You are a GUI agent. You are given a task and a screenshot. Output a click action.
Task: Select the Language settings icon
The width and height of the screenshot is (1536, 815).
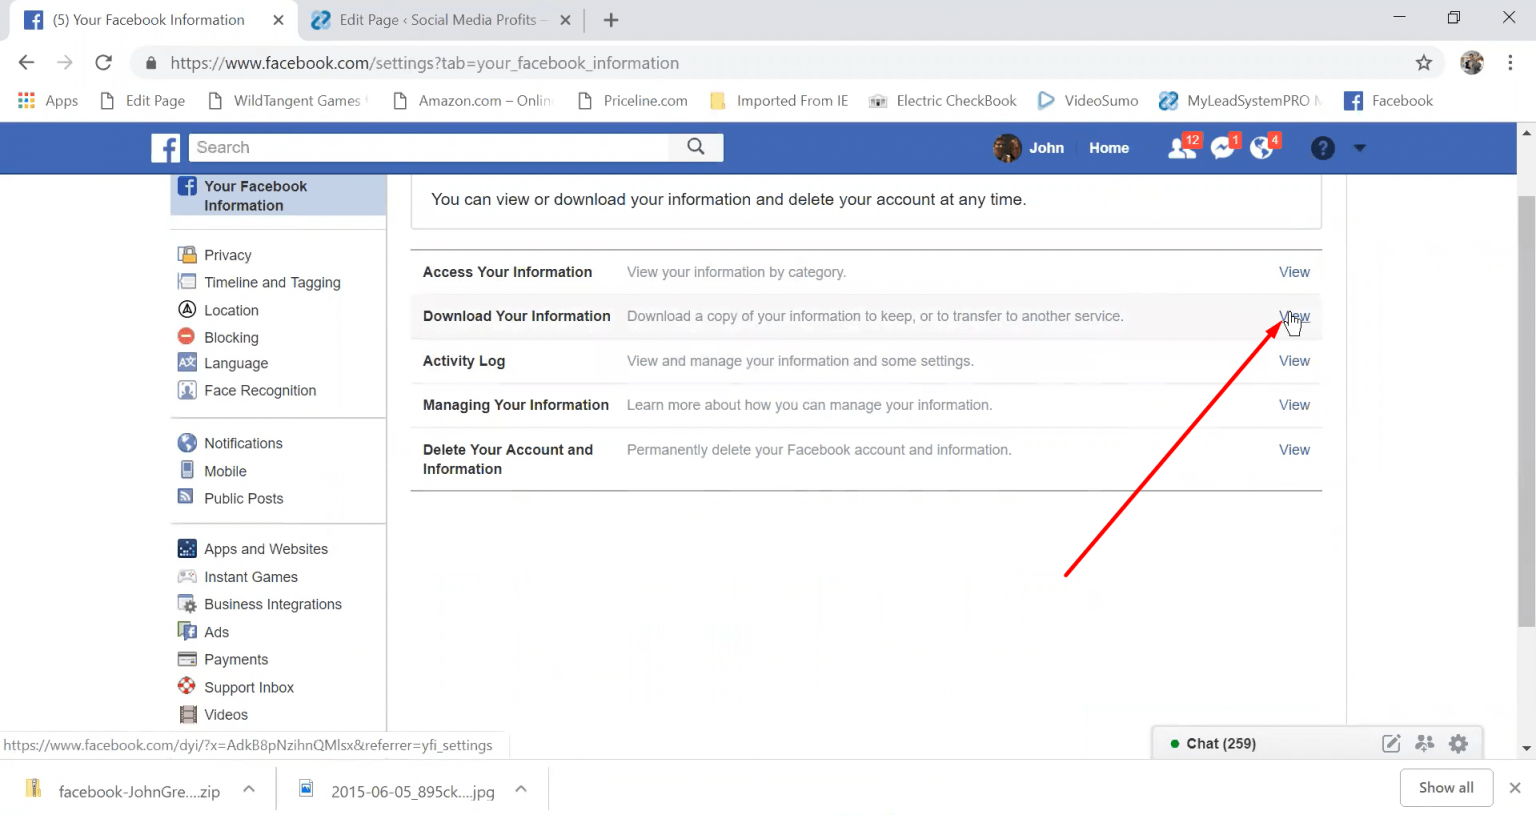tap(187, 362)
